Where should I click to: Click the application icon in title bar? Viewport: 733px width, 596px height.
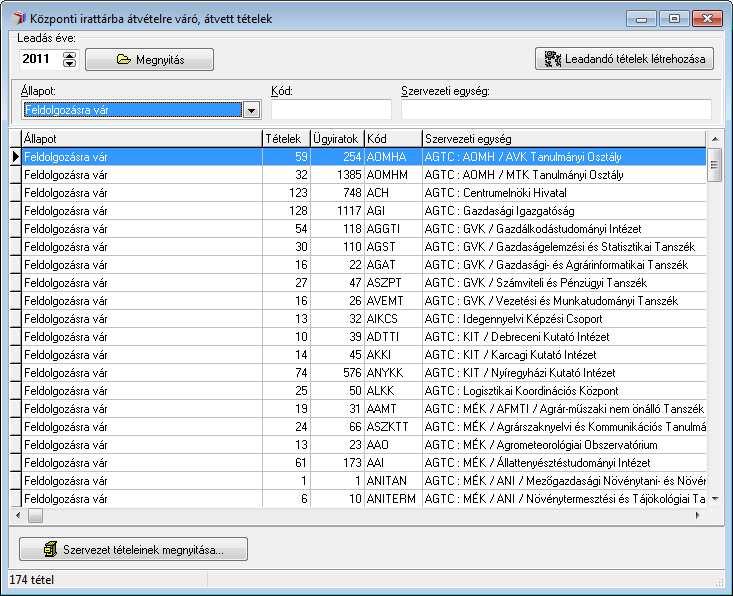click(x=18, y=18)
